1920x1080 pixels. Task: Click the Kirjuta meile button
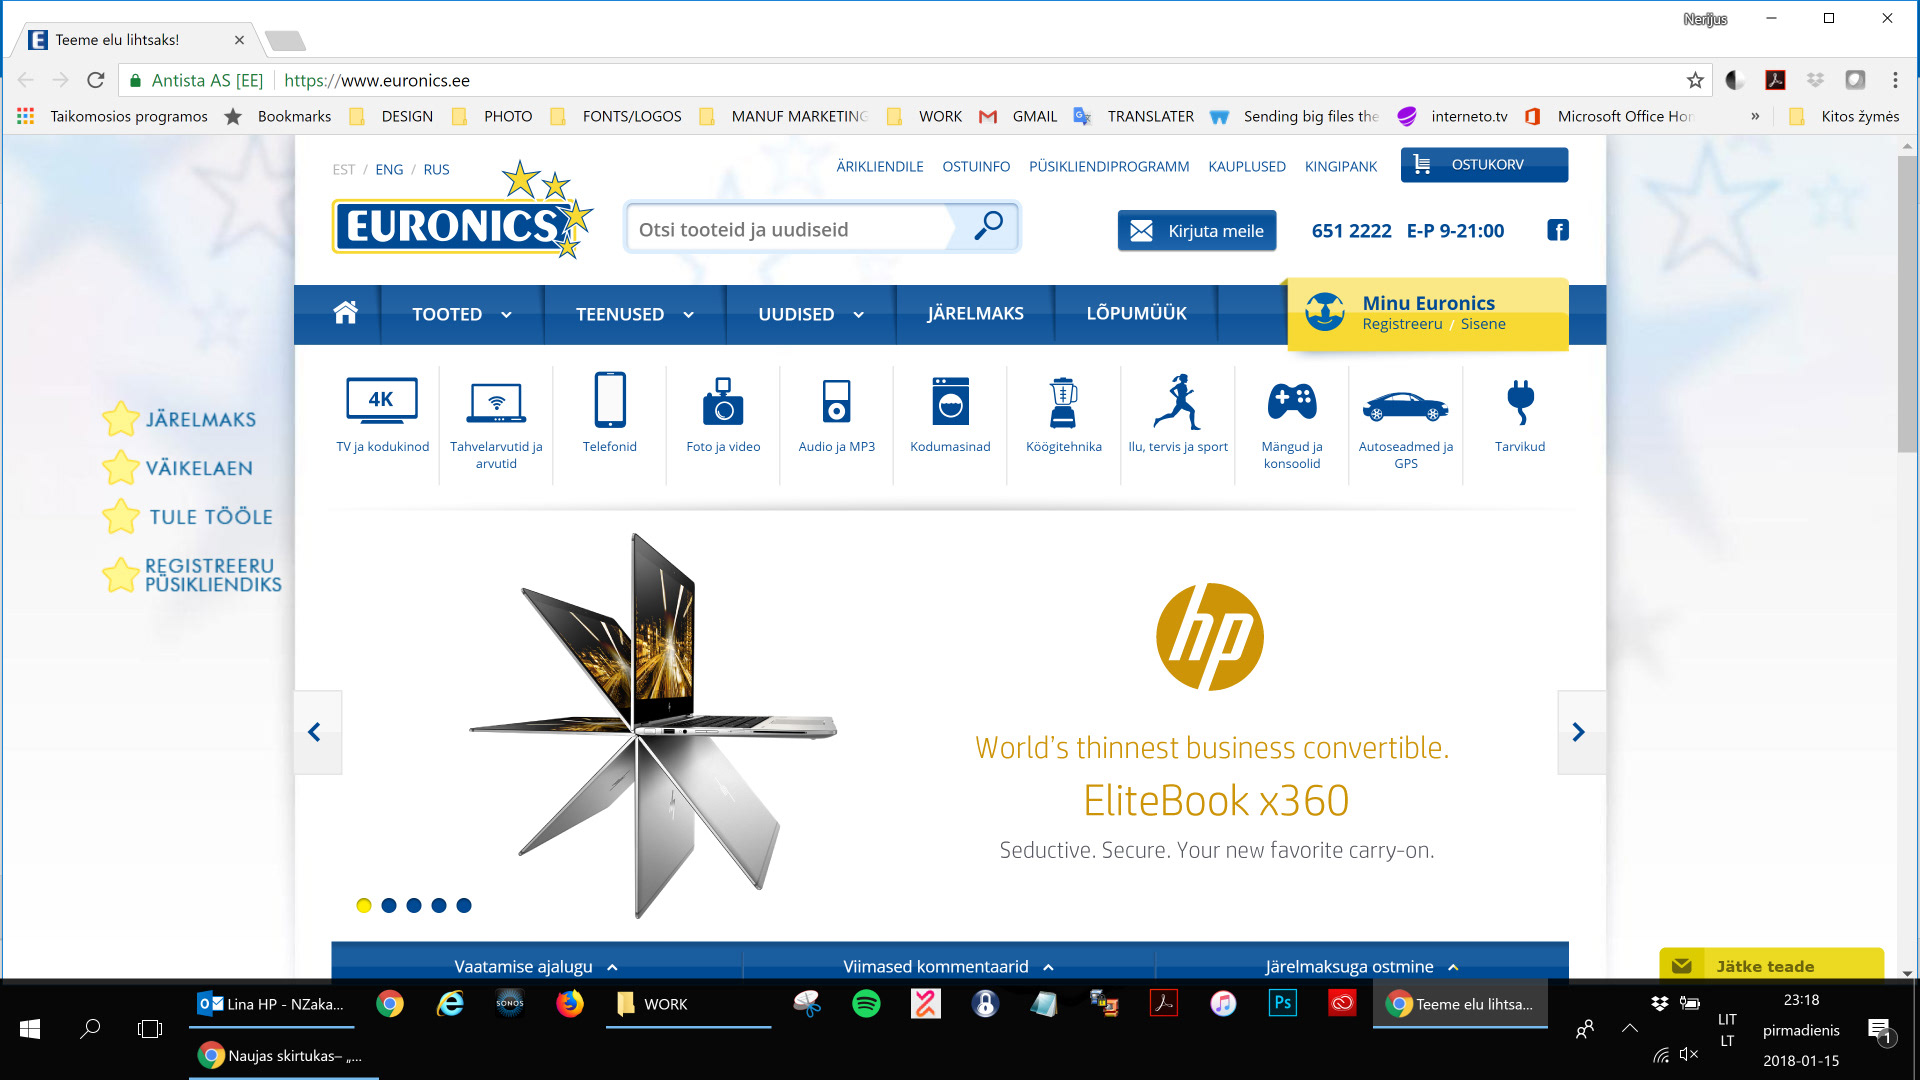[1197, 231]
